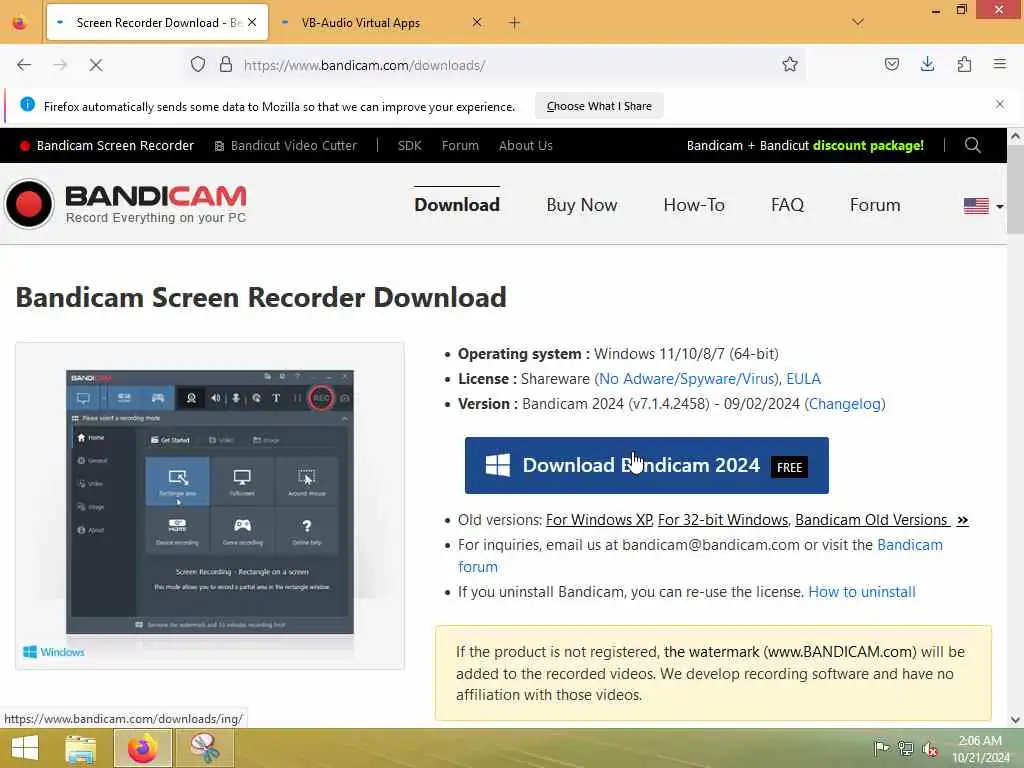Select the Screen Recorder Download tab
Screen dimensions: 1024x768
[157, 23]
